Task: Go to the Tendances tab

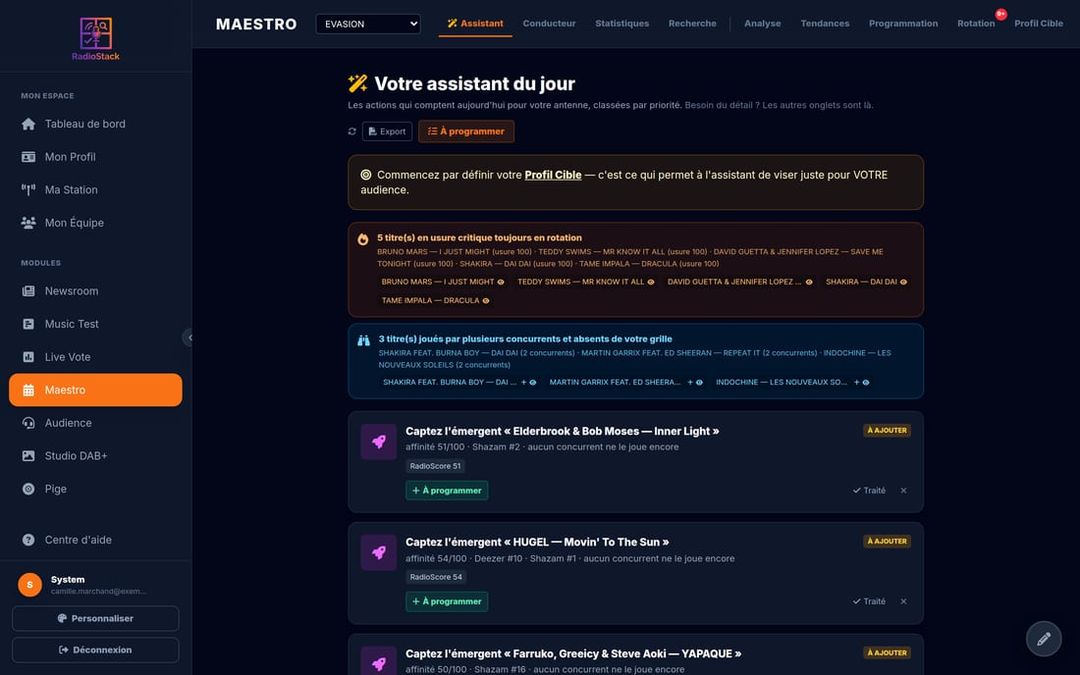Action: 824,23
